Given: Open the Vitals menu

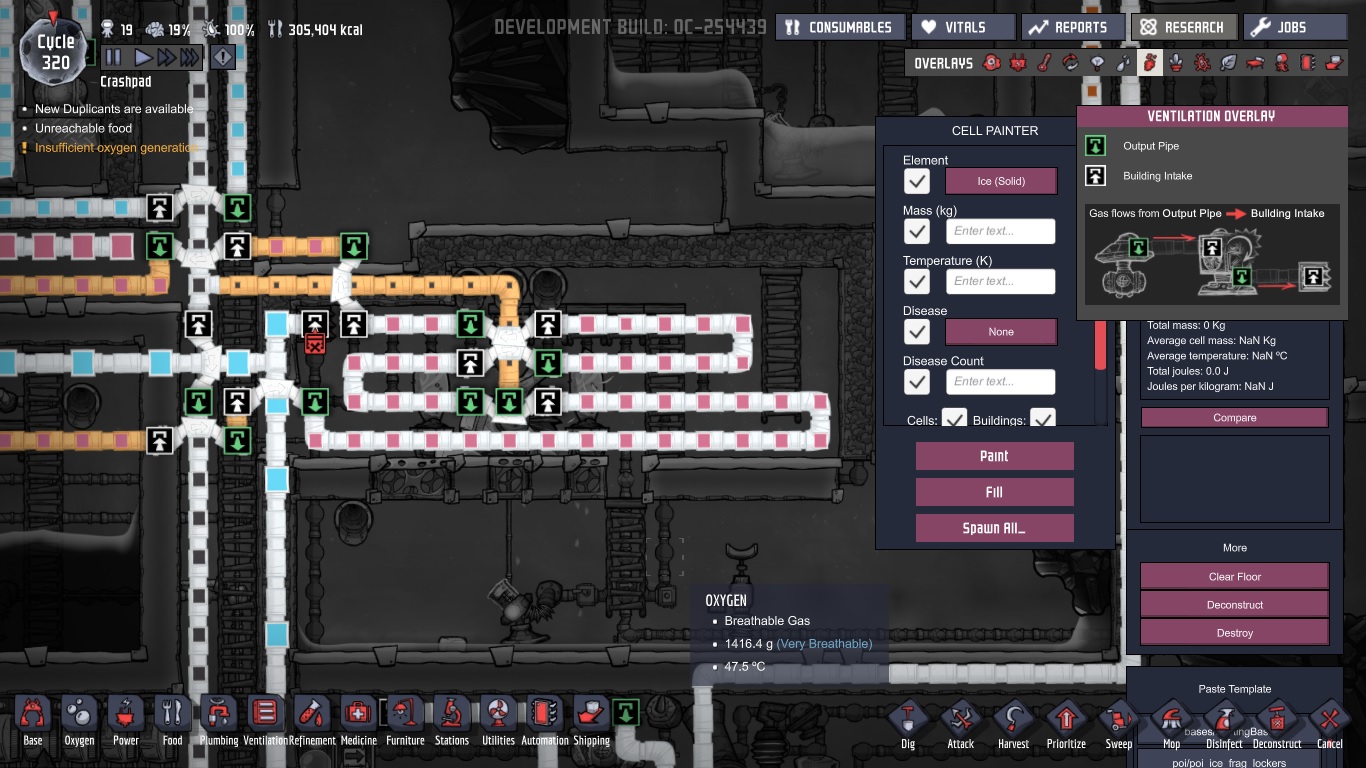Looking at the screenshot, I should coord(961,27).
